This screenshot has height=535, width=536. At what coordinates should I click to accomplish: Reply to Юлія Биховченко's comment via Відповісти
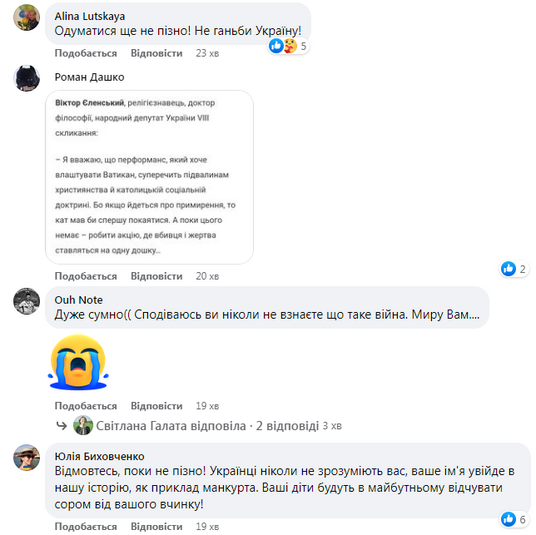pos(157,526)
